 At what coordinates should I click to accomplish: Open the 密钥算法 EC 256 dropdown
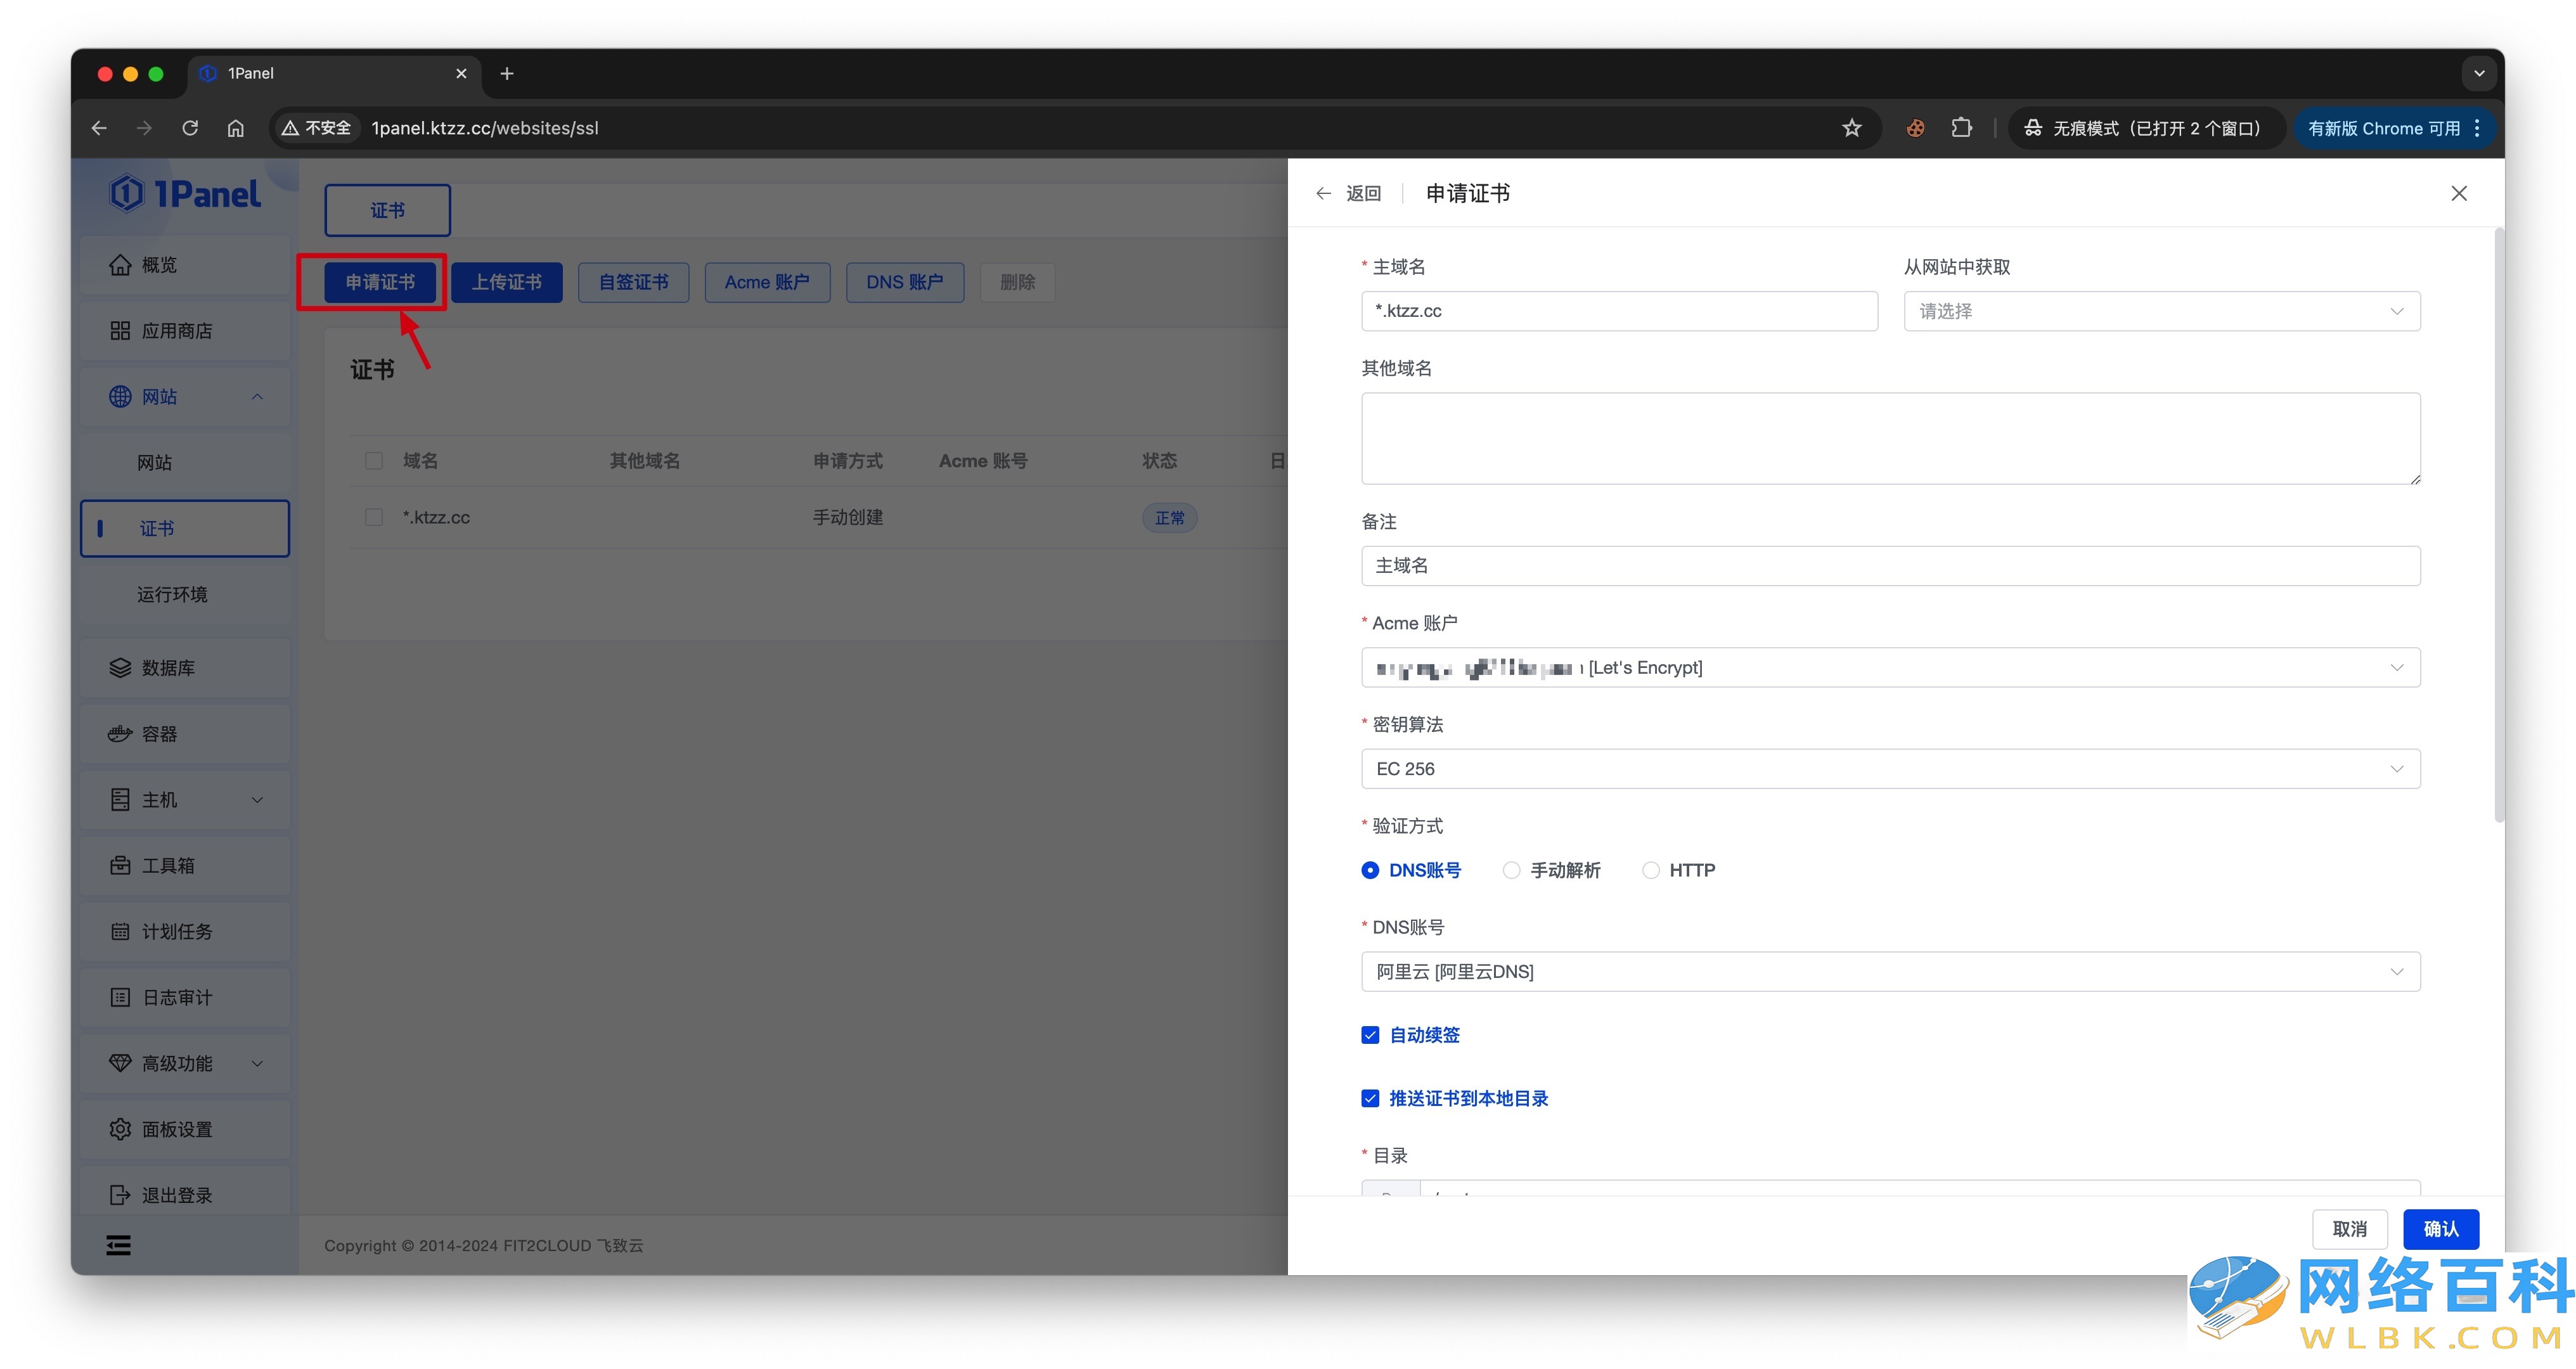coord(1890,769)
